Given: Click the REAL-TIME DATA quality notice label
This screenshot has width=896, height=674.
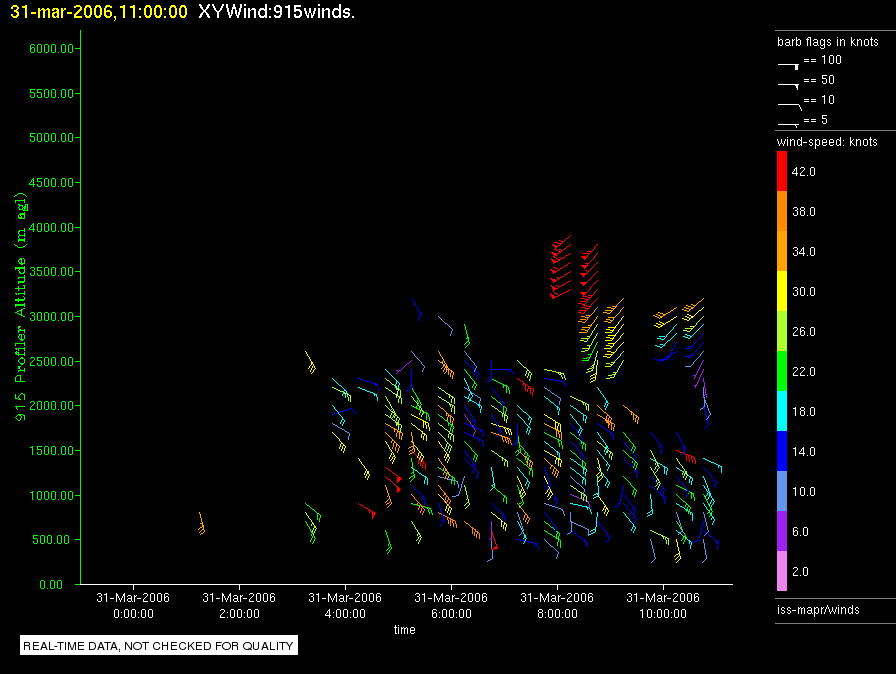Looking at the screenshot, I should [x=159, y=646].
